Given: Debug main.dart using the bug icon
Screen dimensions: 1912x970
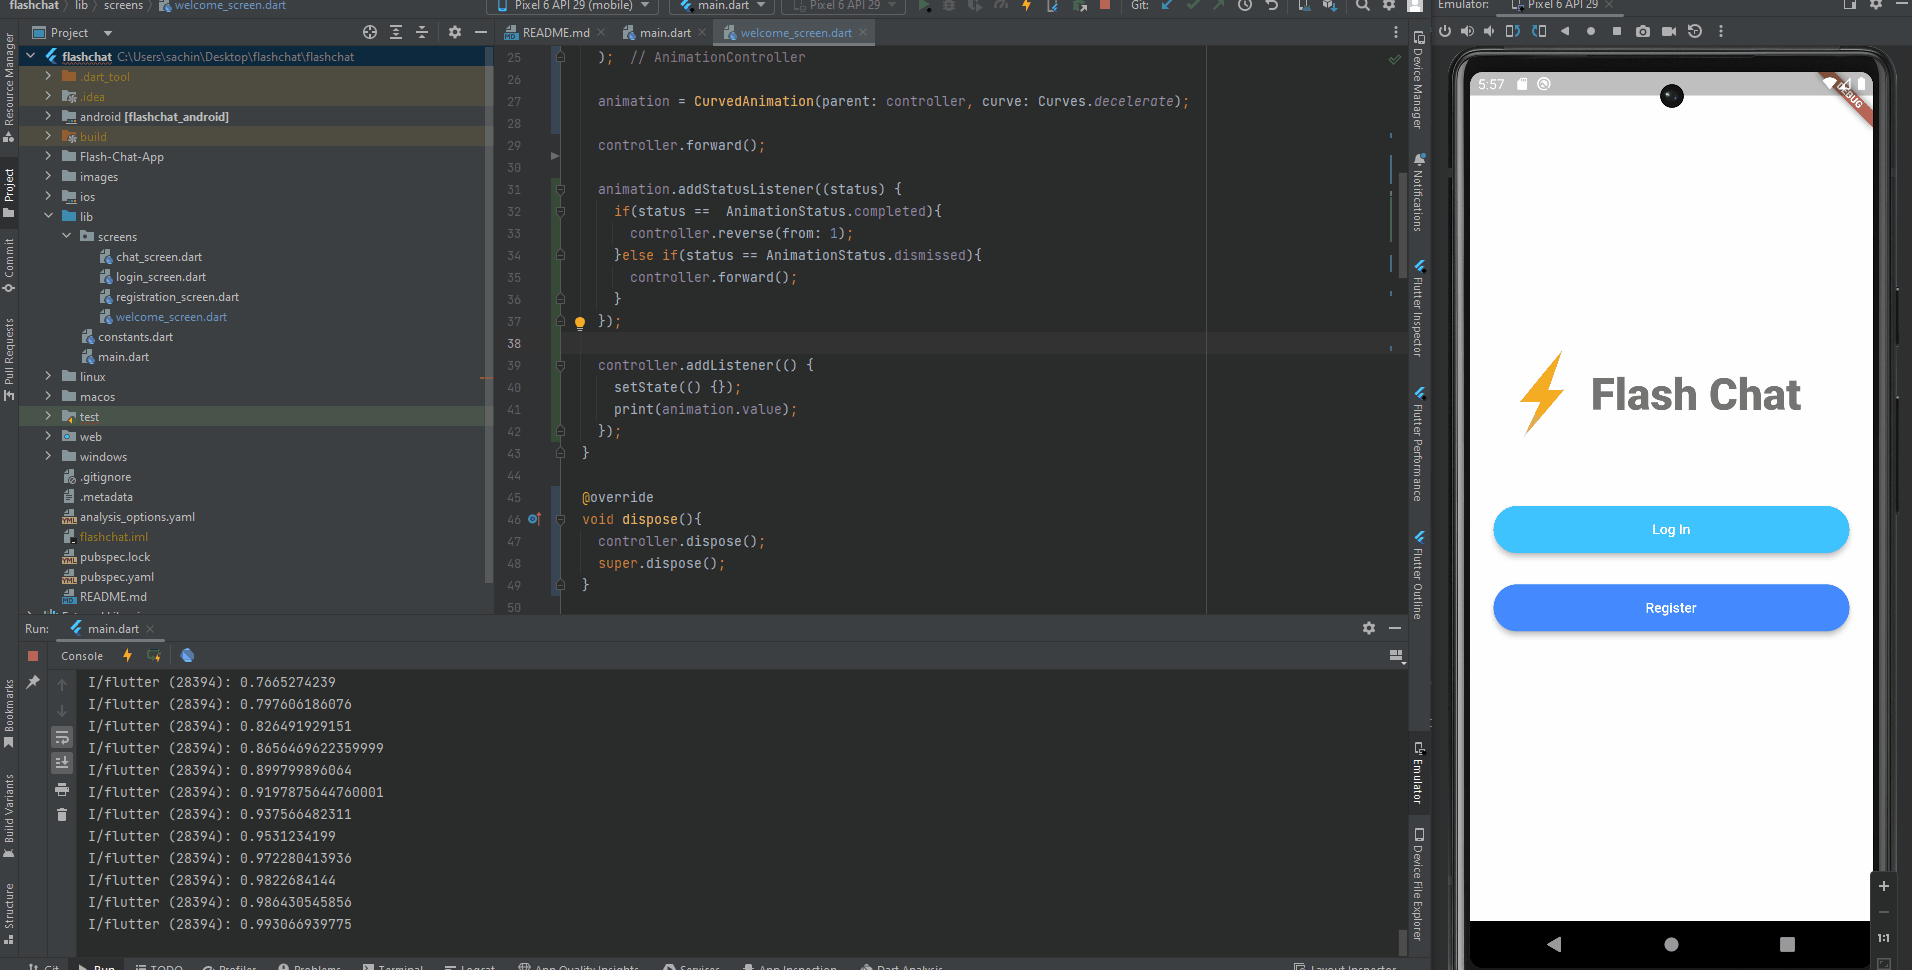Looking at the screenshot, I should (x=948, y=7).
